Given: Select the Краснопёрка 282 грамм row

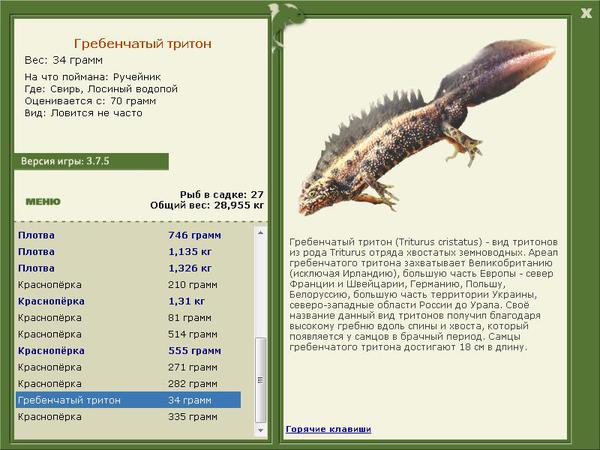Looking at the screenshot, I should point(128,383).
